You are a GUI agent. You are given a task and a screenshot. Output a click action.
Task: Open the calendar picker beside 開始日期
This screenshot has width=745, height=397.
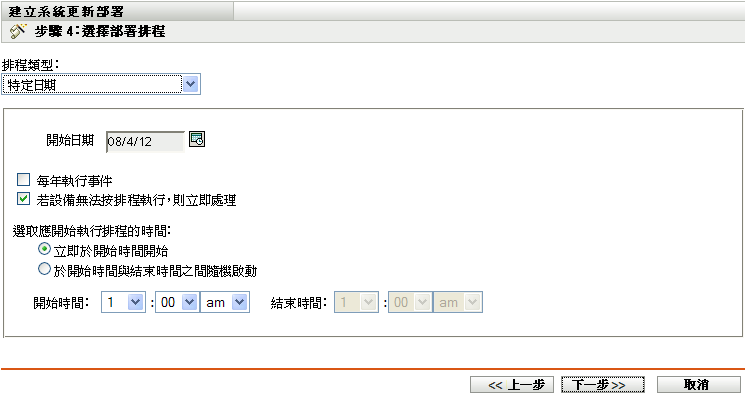tap(197, 140)
